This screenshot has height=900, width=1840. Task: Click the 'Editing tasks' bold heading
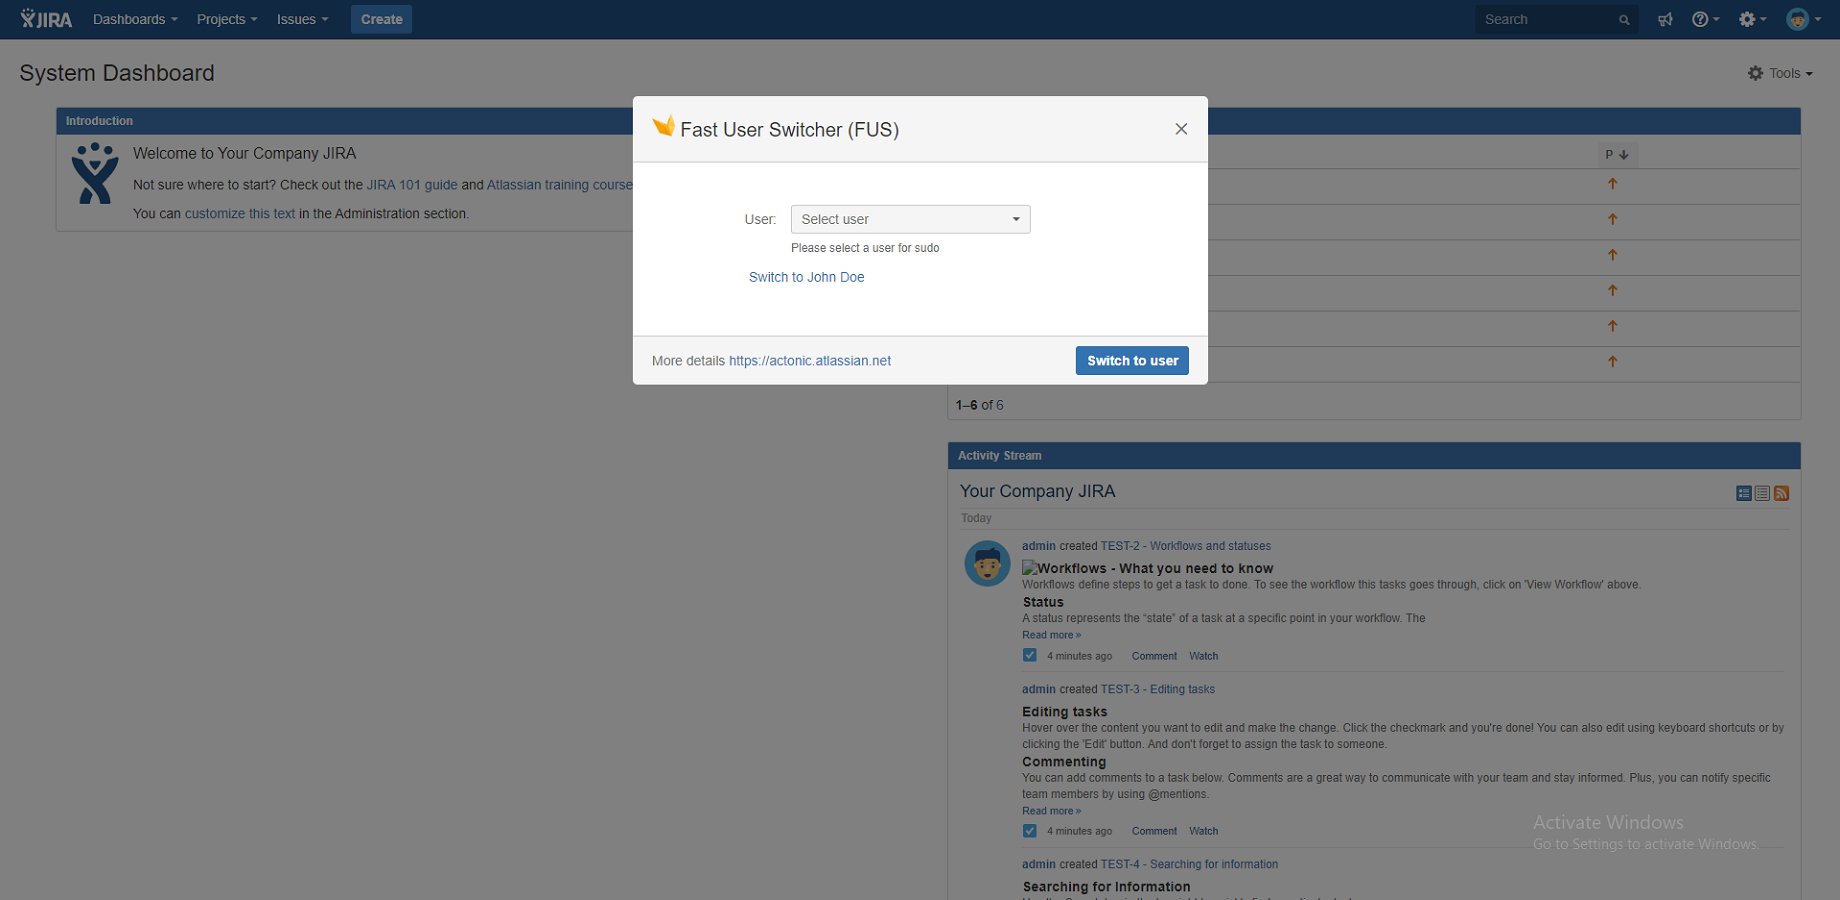coord(1064,712)
